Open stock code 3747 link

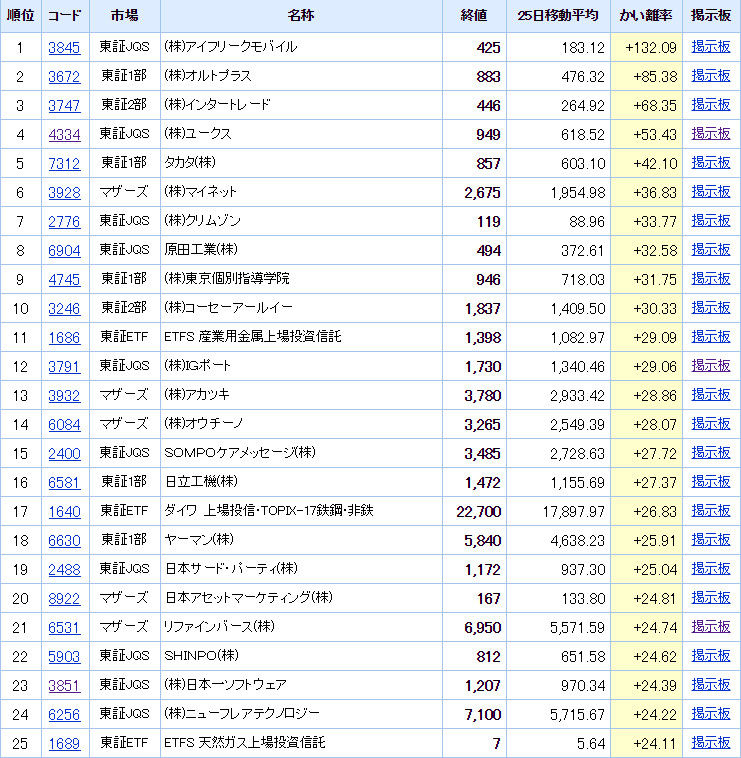64,105
